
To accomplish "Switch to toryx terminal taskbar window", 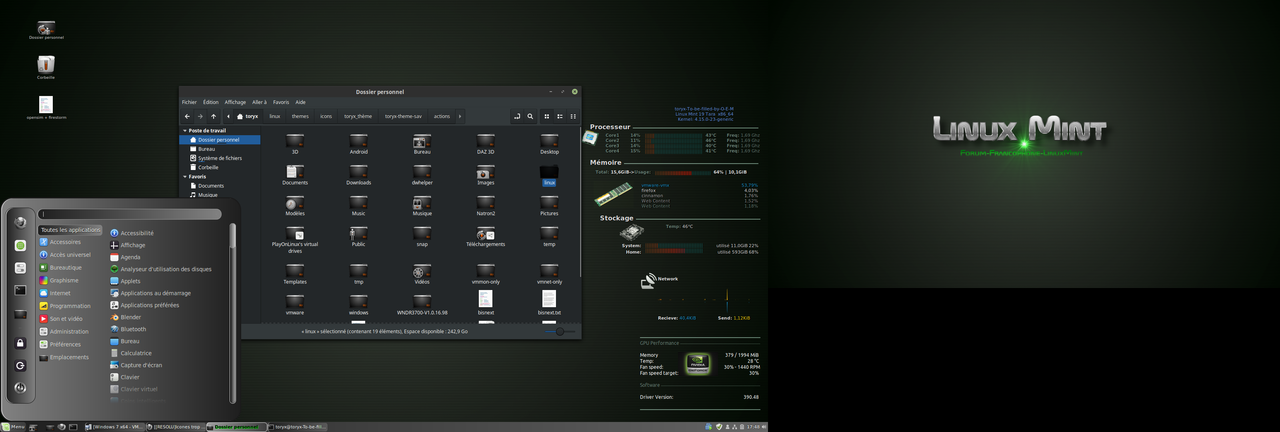I will [x=299, y=427].
